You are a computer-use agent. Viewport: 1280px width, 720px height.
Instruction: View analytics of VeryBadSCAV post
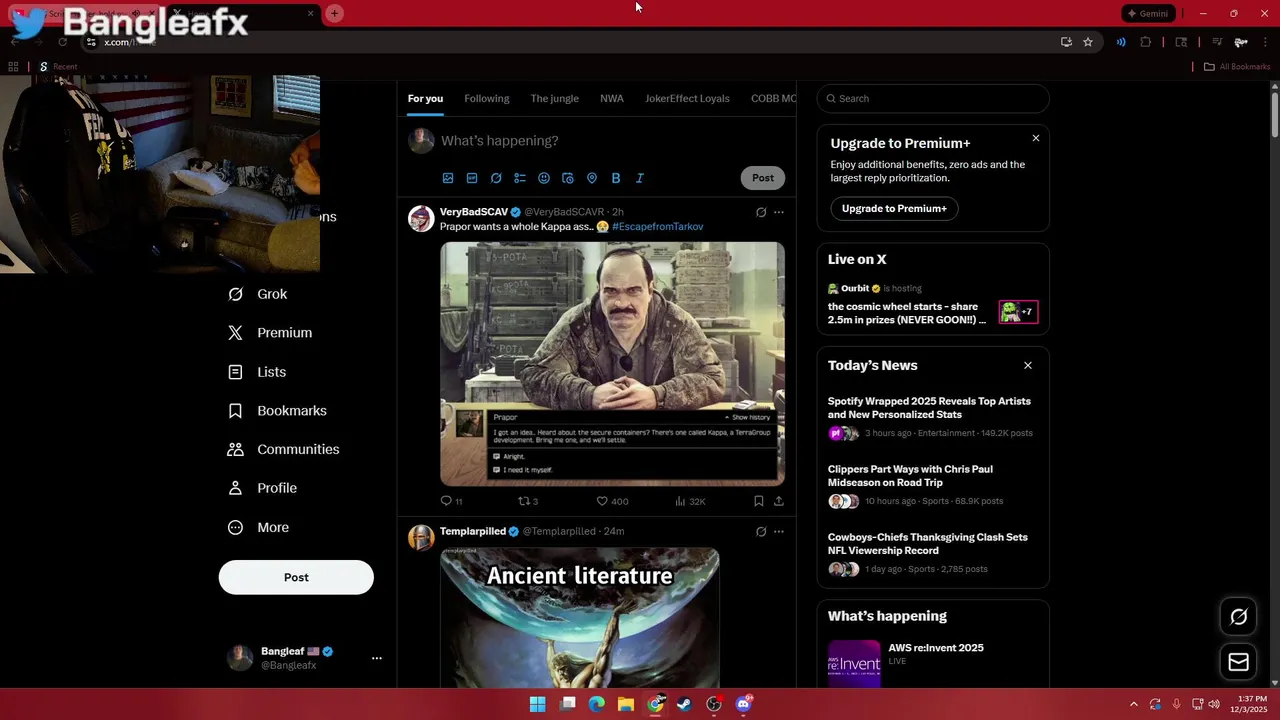[x=690, y=501]
